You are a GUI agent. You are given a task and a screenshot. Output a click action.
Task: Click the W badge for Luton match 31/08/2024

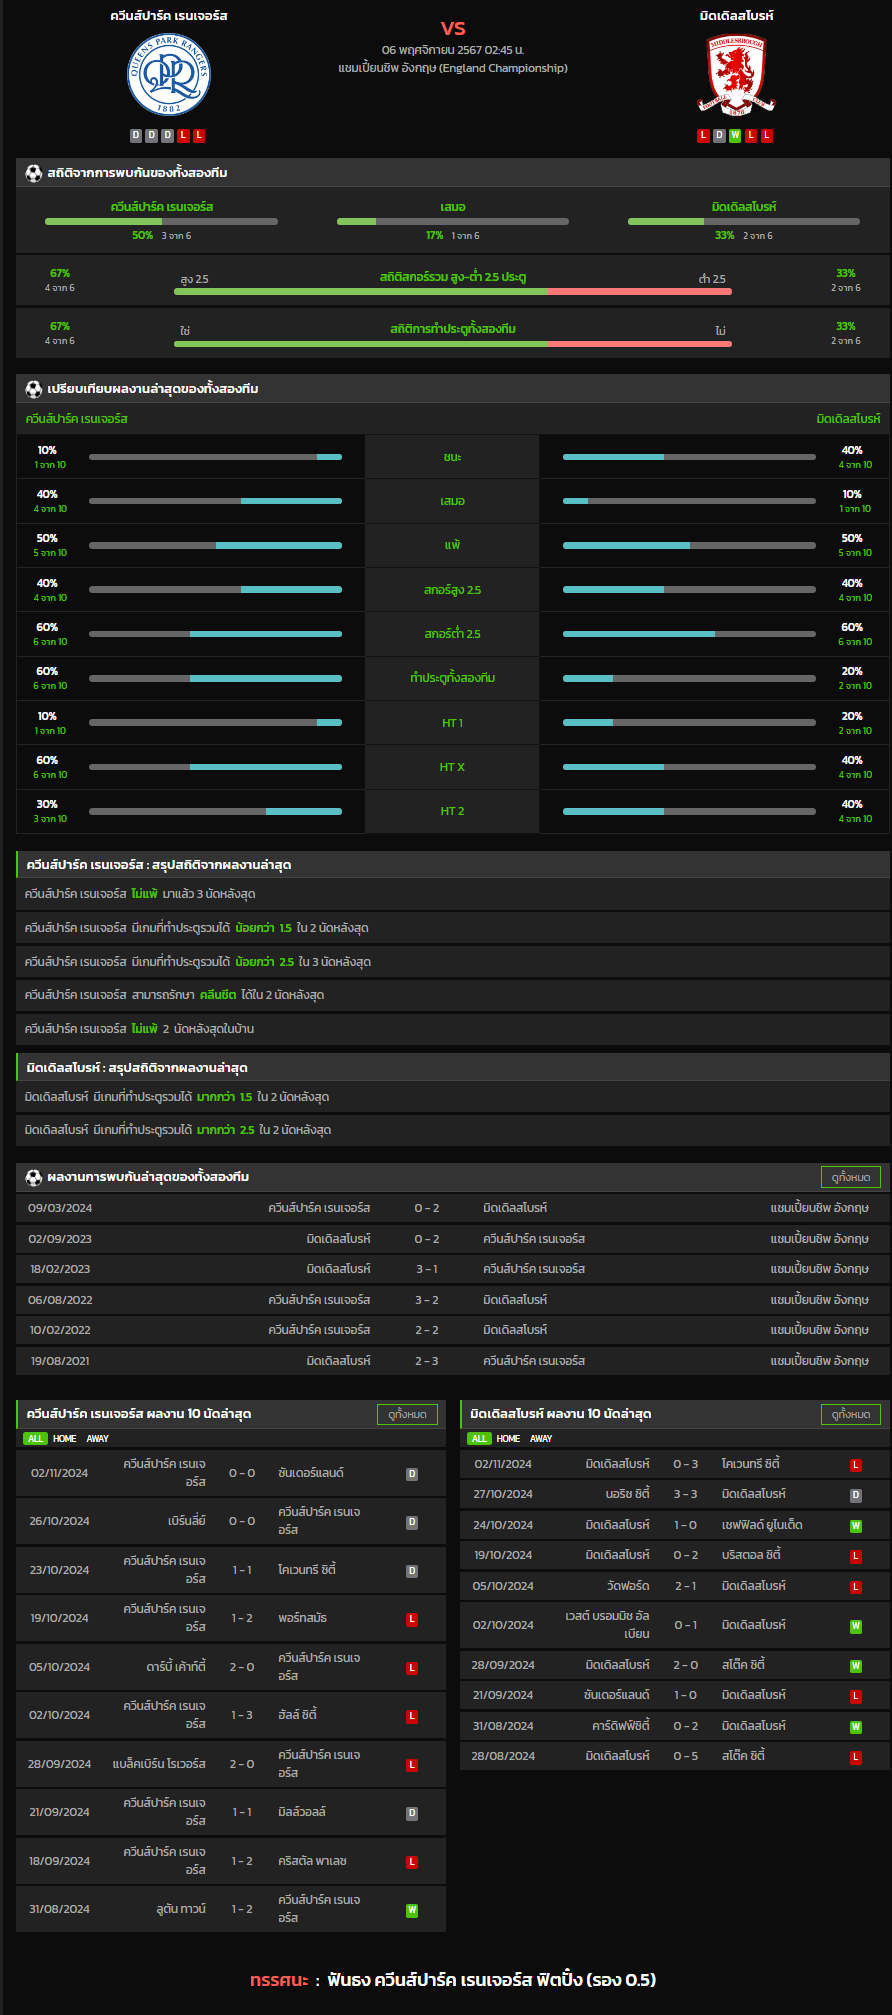(x=412, y=1910)
